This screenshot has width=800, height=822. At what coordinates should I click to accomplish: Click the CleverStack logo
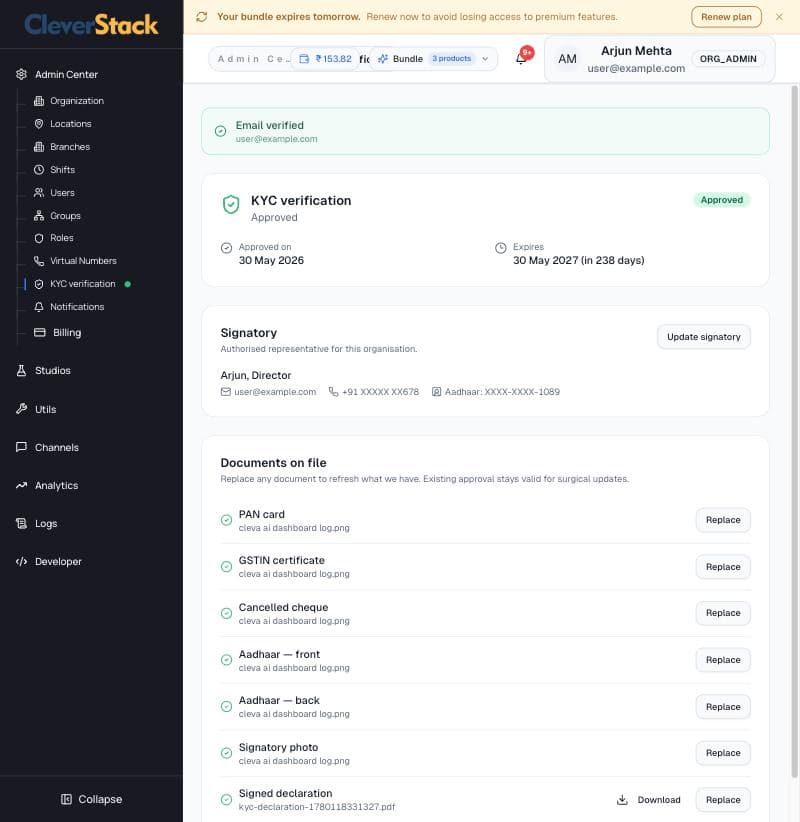91,24
